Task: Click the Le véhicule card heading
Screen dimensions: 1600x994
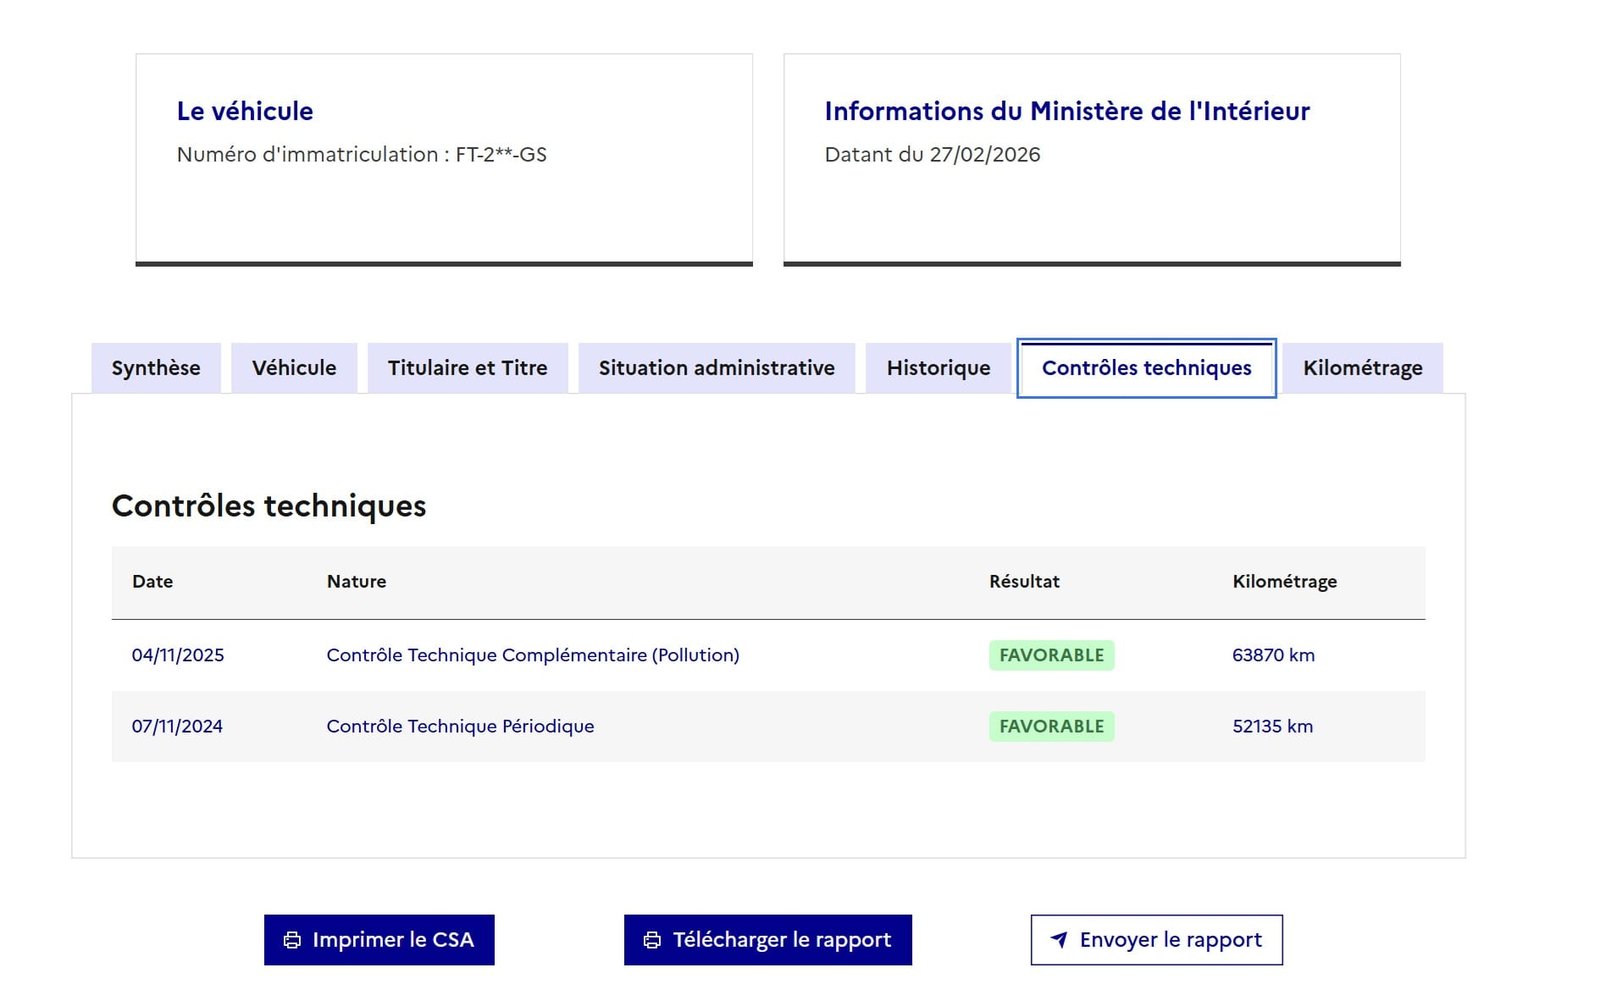Action: tap(245, 111)
